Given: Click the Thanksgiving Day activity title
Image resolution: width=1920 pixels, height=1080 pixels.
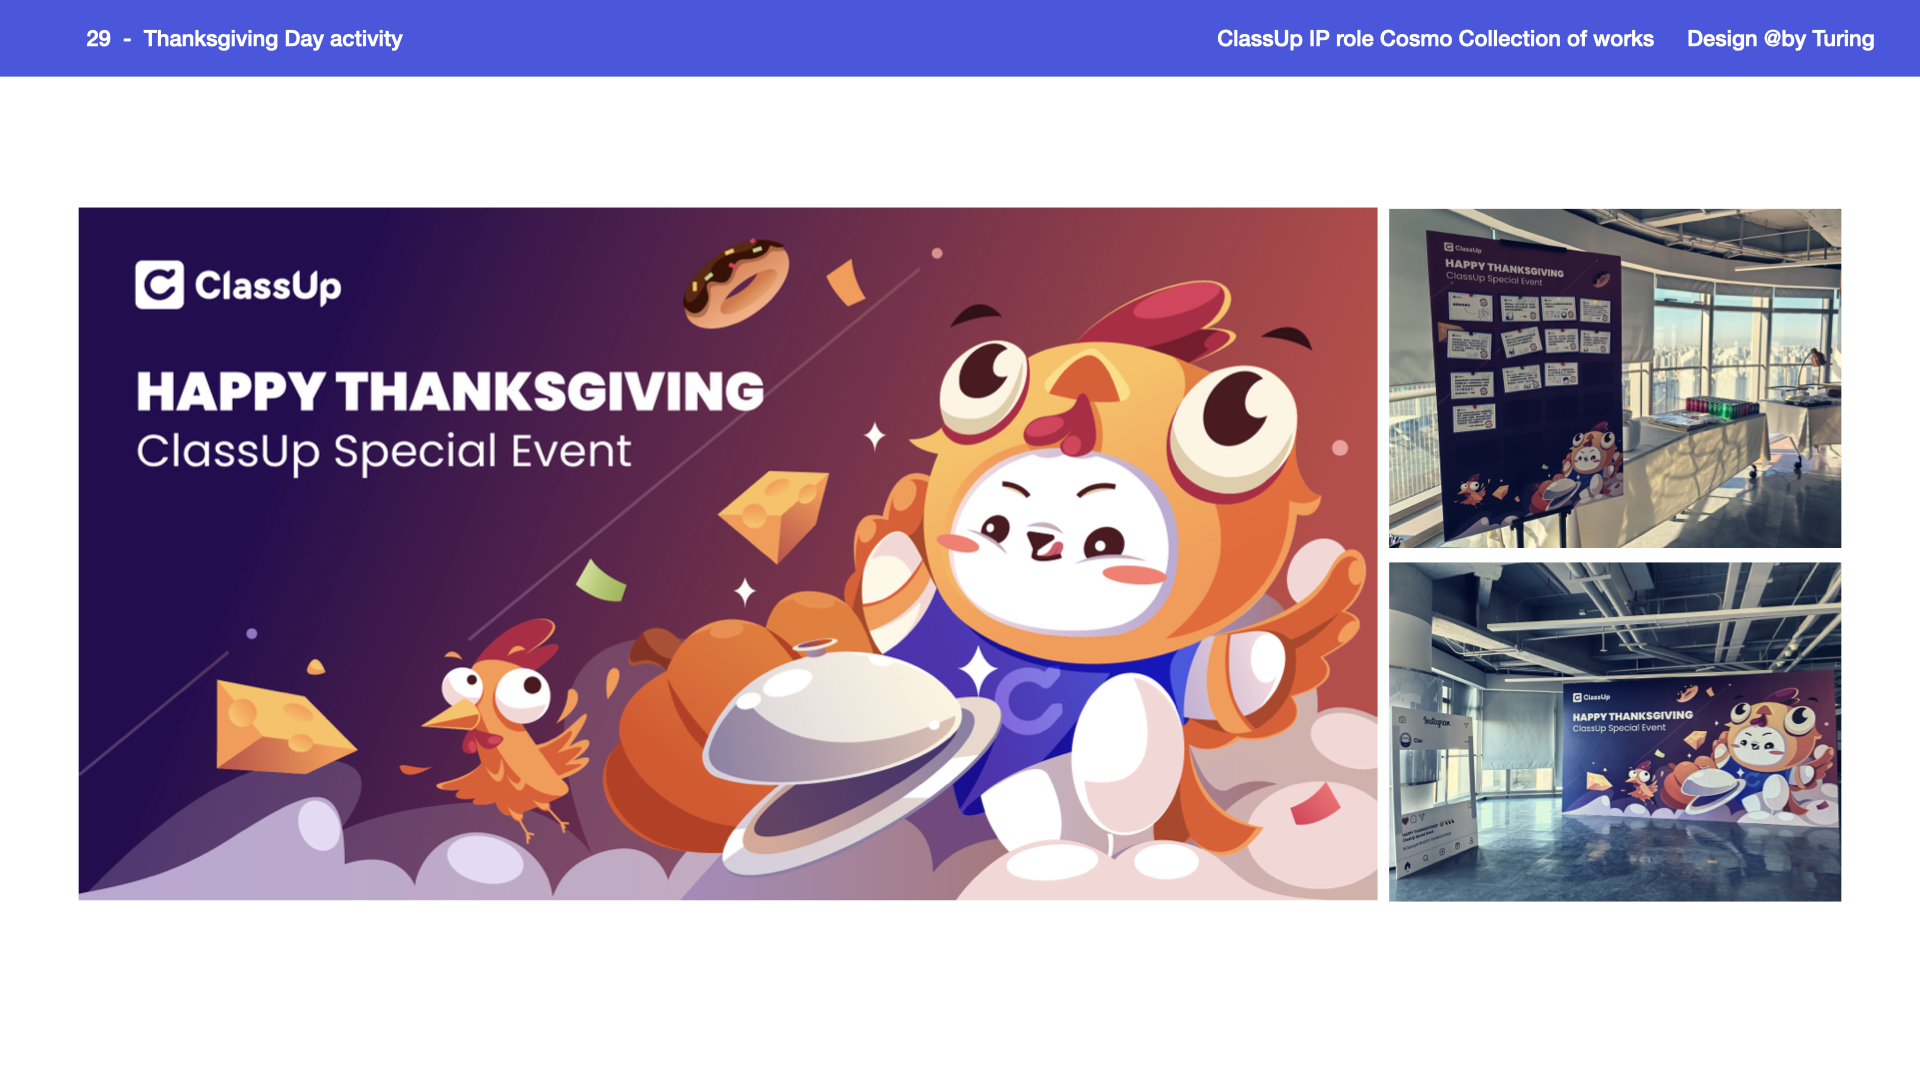Looking at the screenshot, I should (x=273, y=39).
